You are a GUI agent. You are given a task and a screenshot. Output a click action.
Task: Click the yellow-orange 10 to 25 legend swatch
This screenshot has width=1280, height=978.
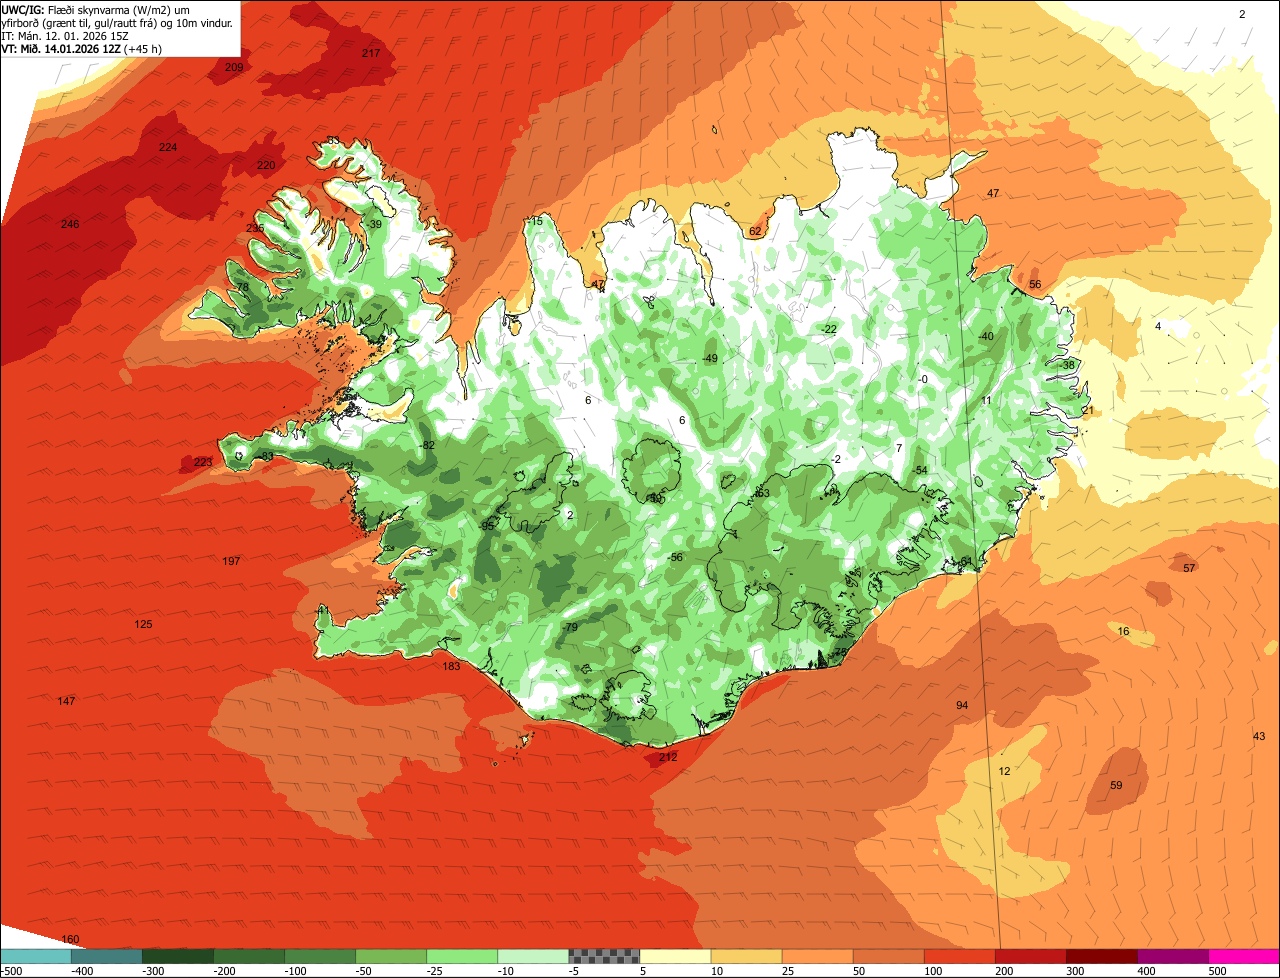[745, 956]
